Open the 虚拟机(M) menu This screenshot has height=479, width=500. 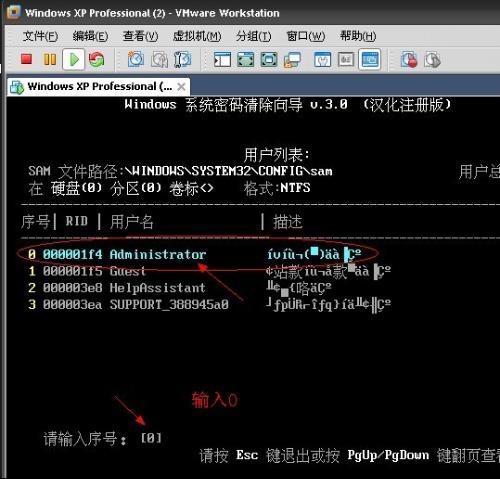tap(197, 36)
